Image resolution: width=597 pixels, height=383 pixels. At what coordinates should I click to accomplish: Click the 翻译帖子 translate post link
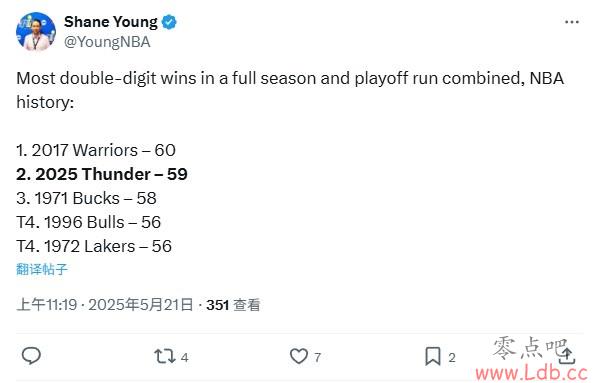point(42,269)
